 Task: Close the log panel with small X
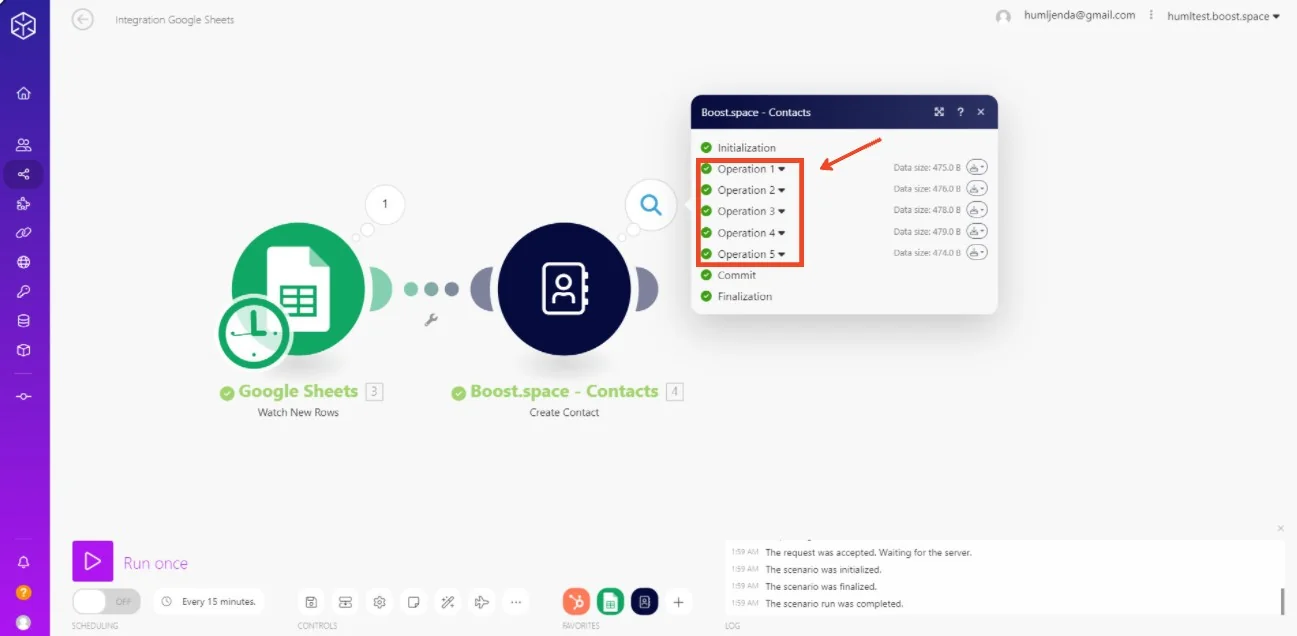coord(1280,528)
